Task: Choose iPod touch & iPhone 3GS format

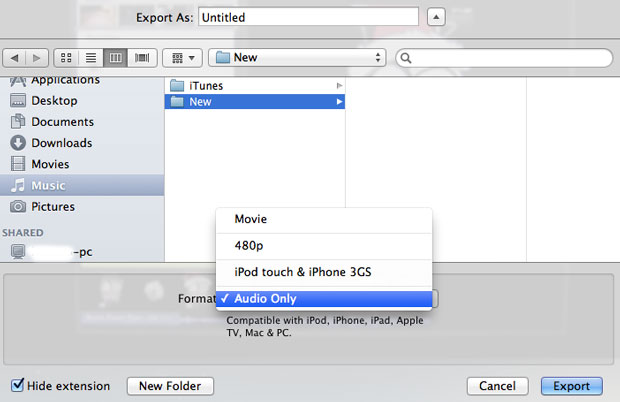Action: (324, 272)
